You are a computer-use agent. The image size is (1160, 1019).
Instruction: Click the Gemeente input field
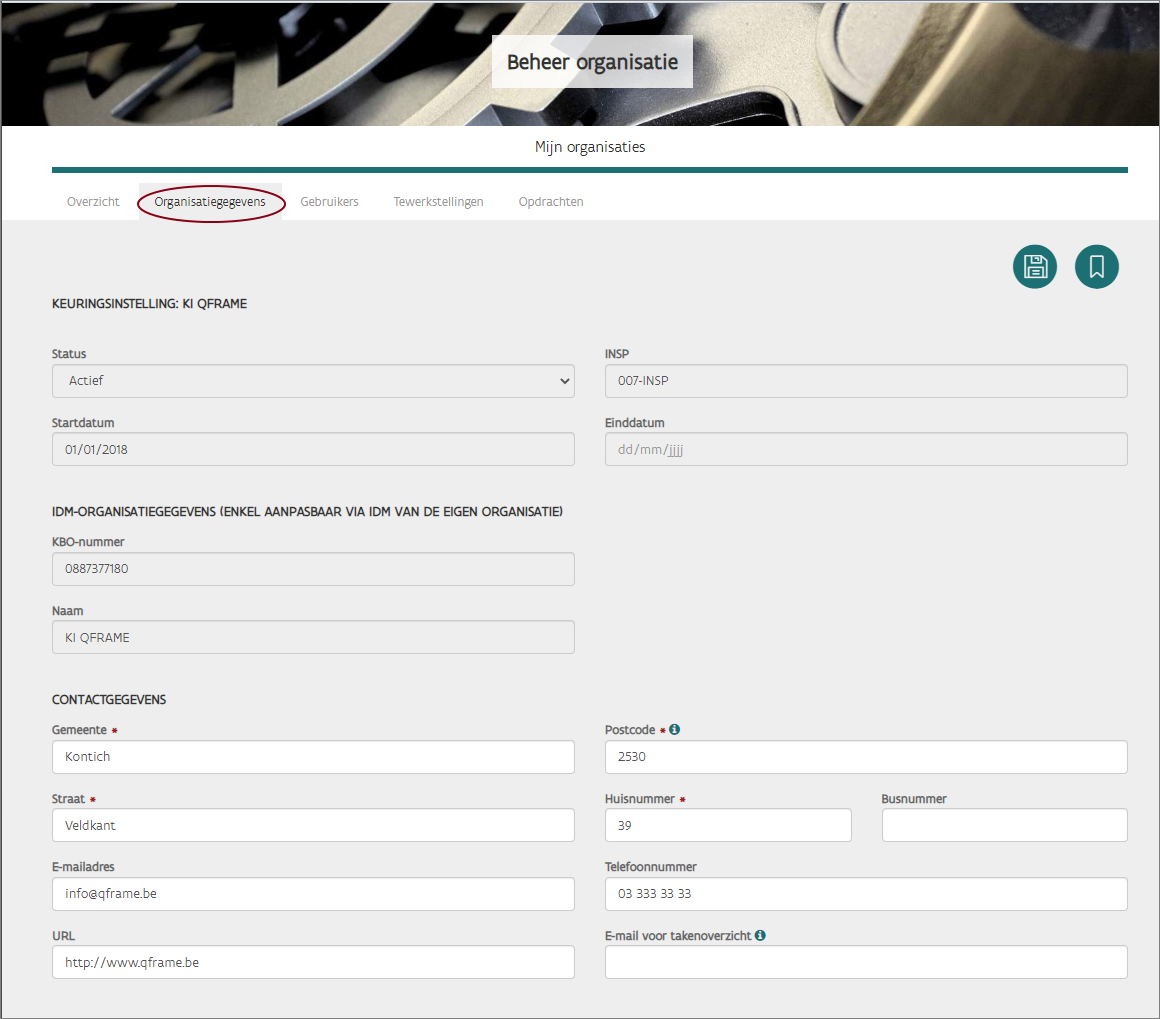click(313, 757)
